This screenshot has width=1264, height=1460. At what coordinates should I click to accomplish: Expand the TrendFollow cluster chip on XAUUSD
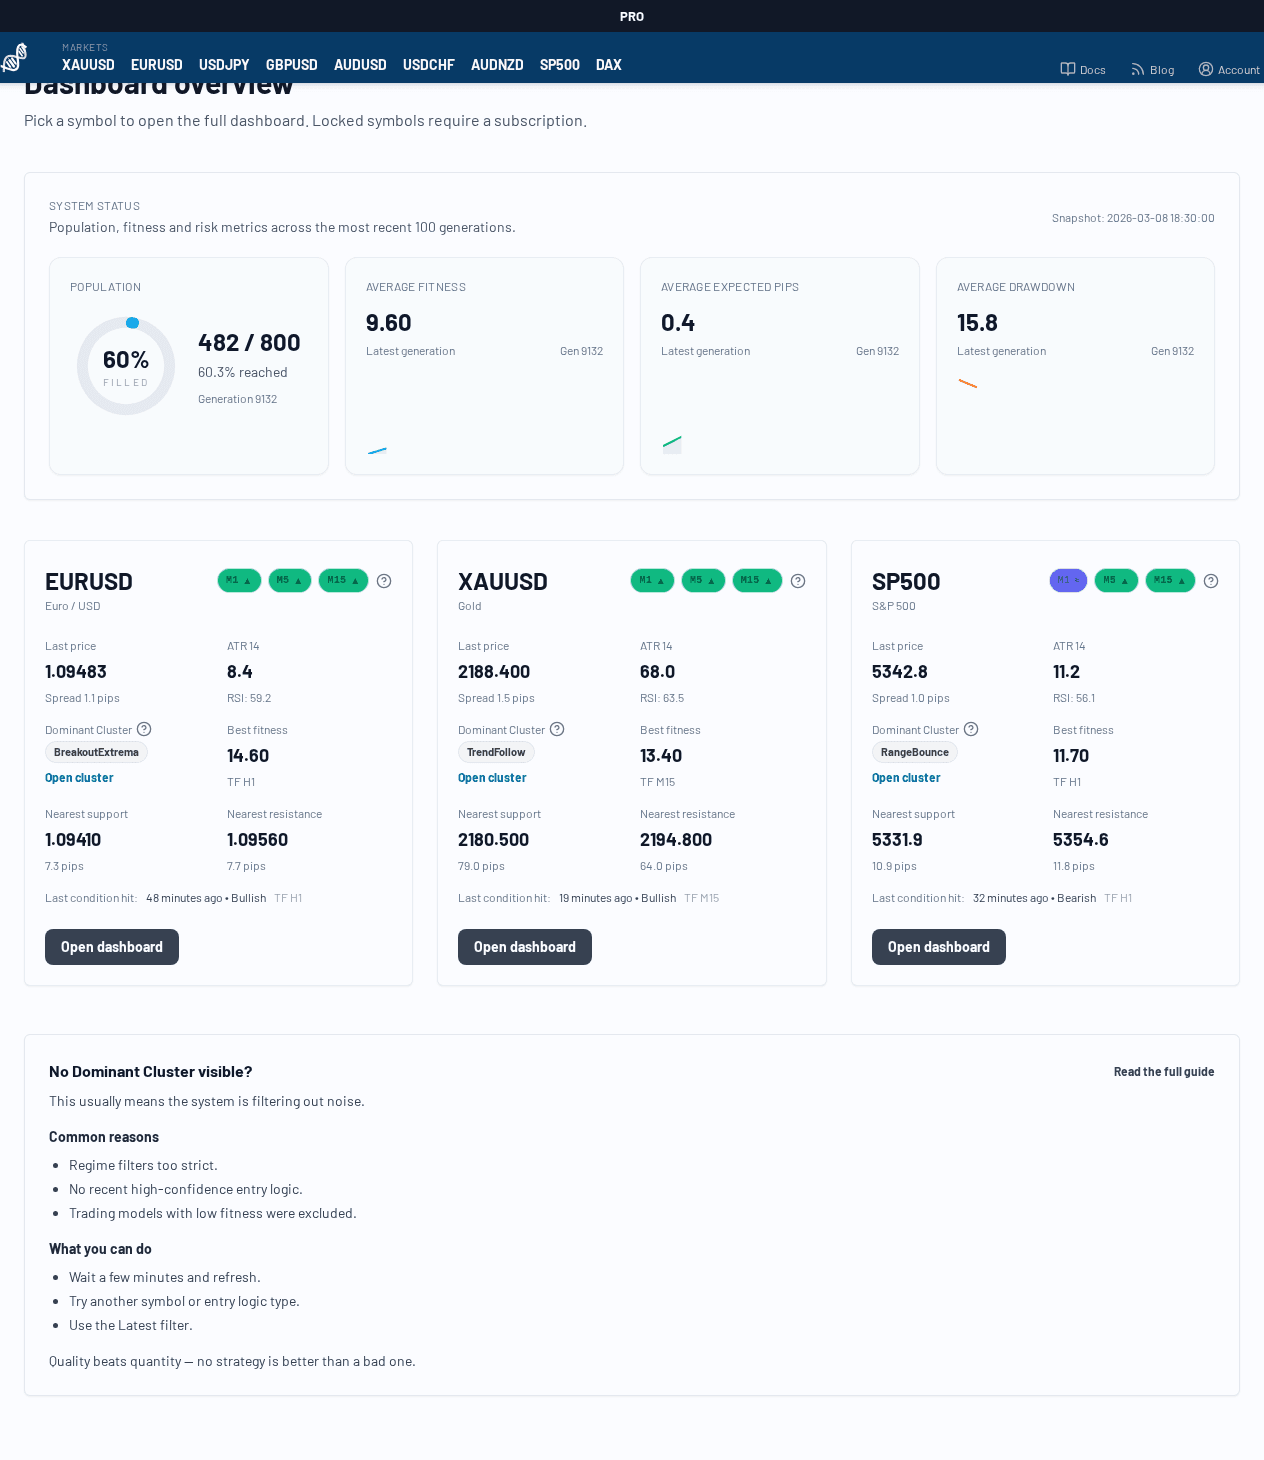click(496, 751)
